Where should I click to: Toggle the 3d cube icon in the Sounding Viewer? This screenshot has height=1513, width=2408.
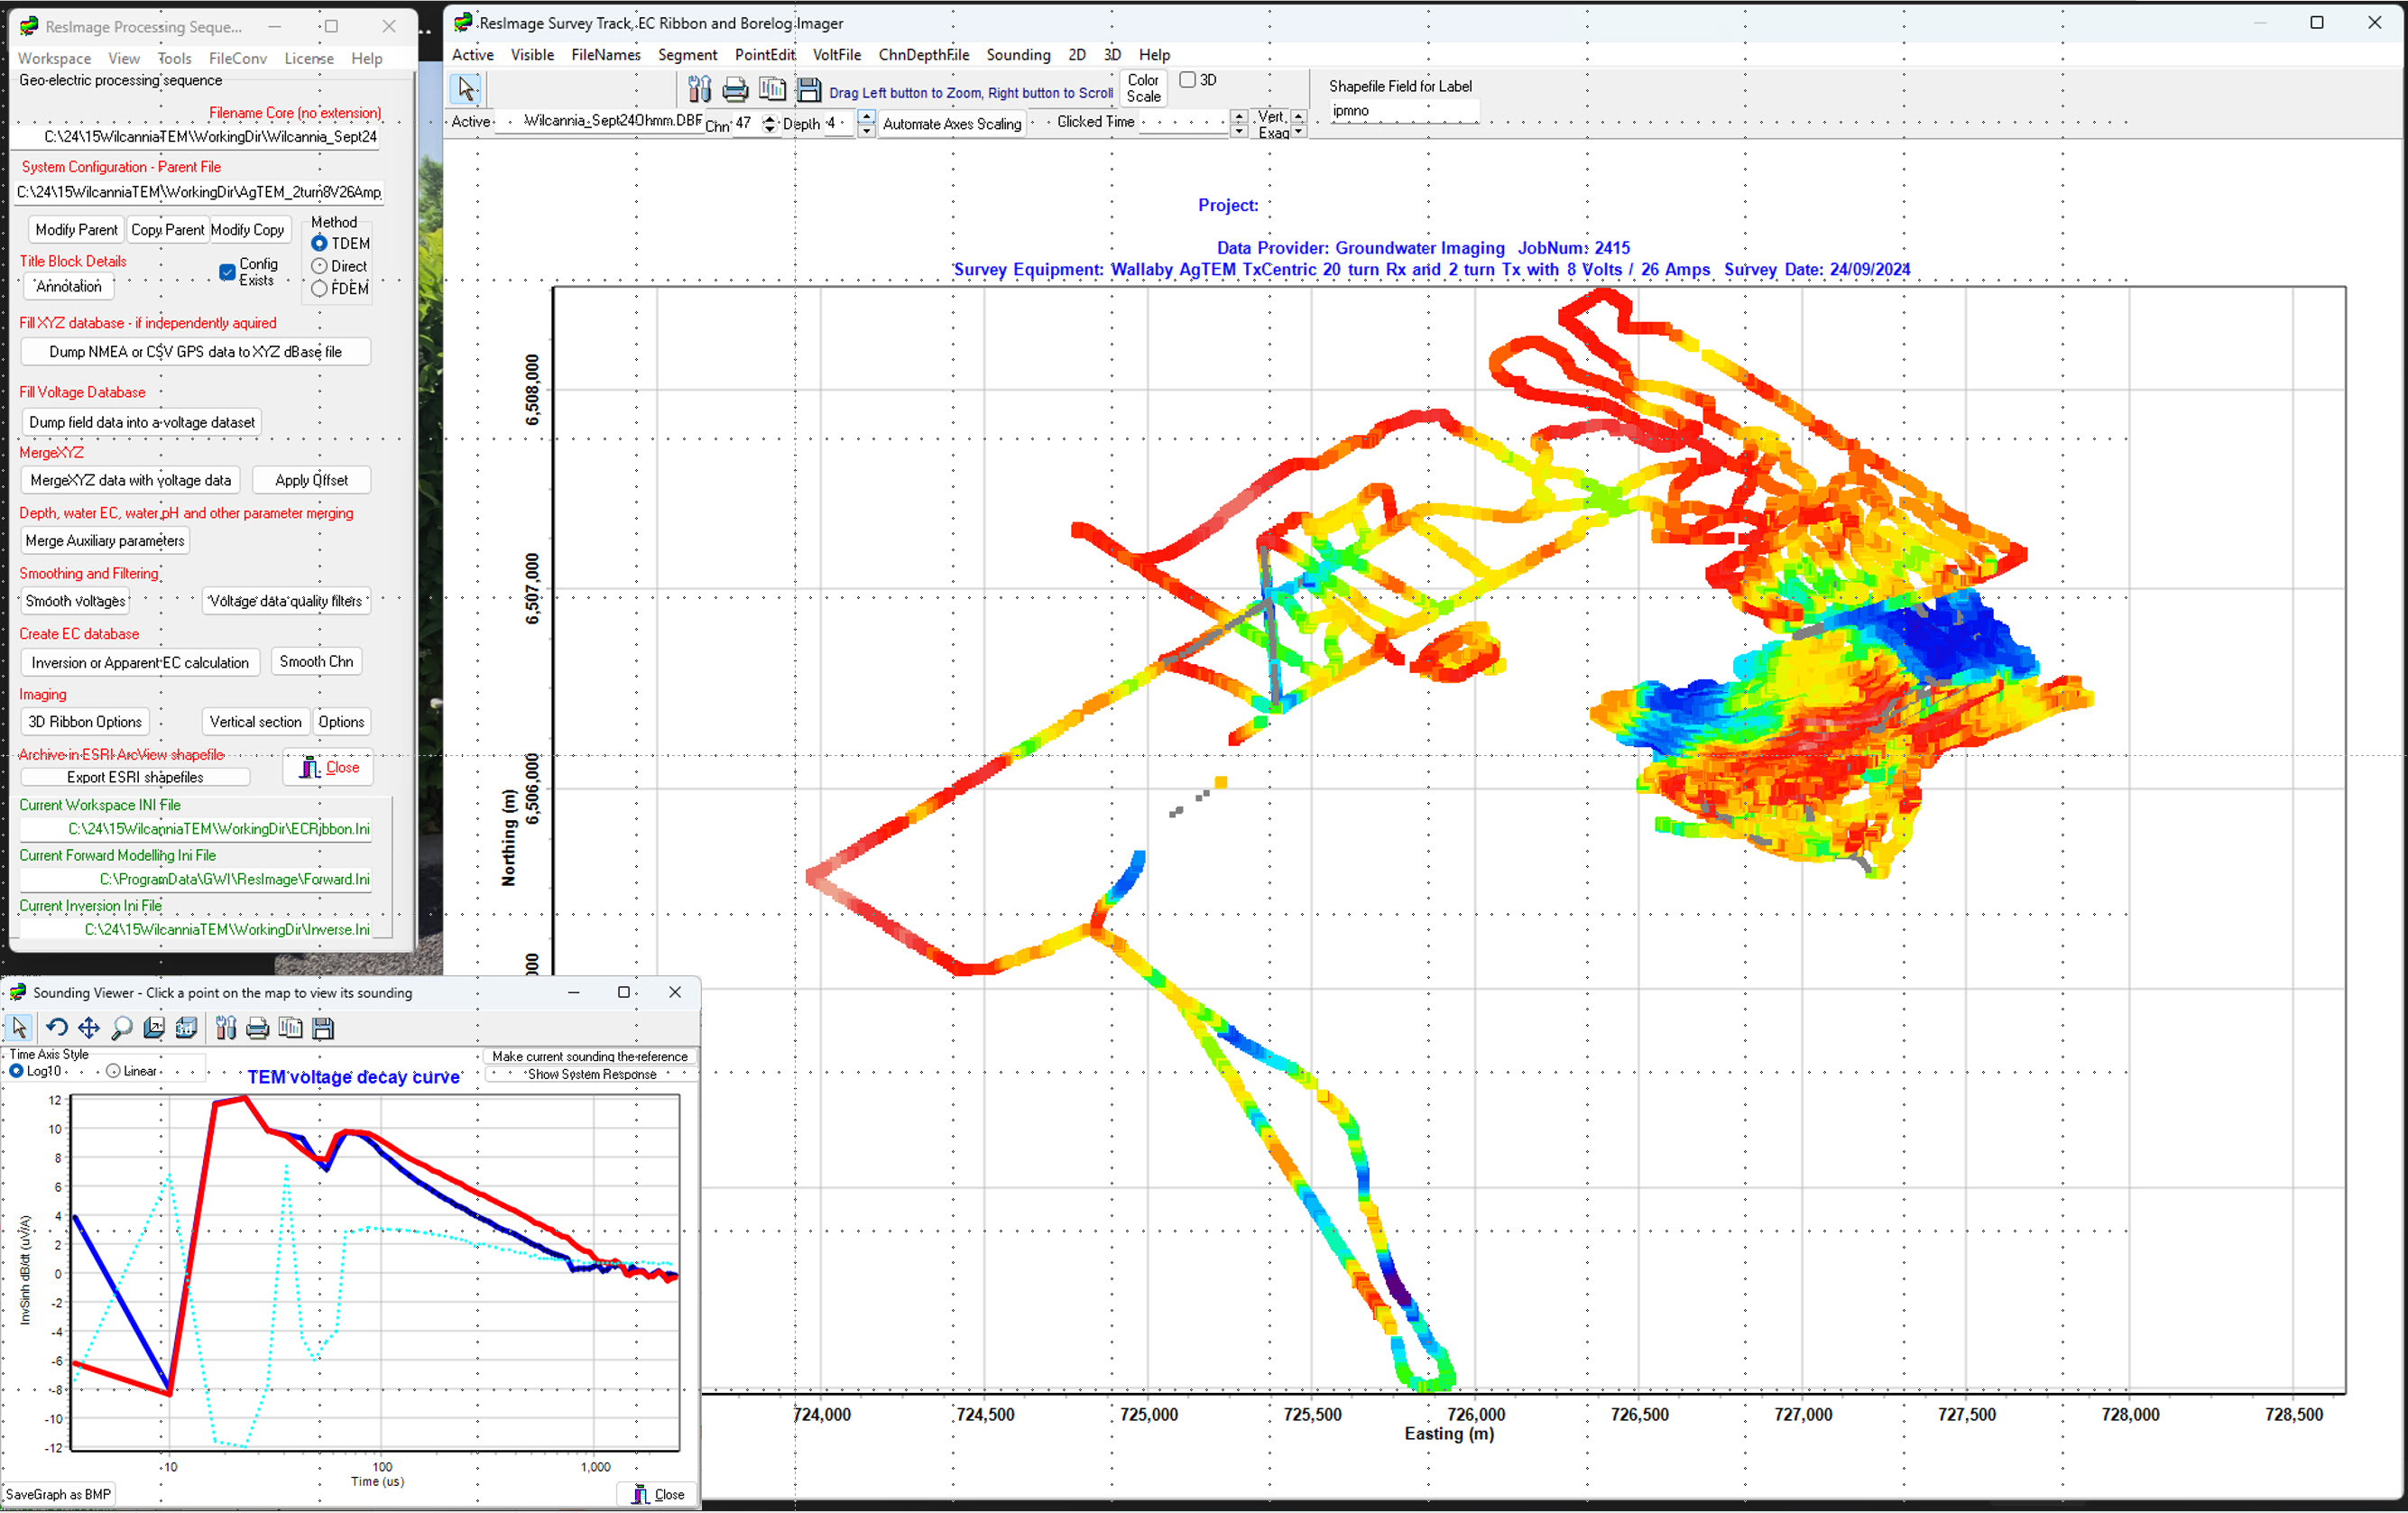point(186,1027)
